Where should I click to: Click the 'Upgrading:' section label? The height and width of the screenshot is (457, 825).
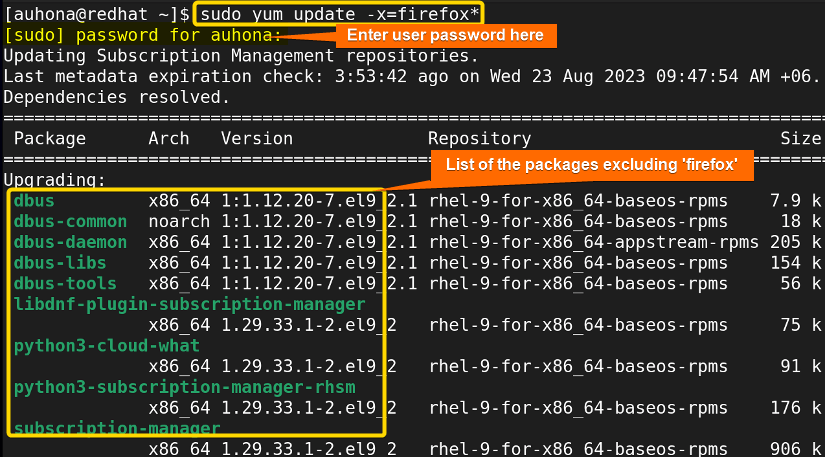pyautogui.click(x=55, y=180)
